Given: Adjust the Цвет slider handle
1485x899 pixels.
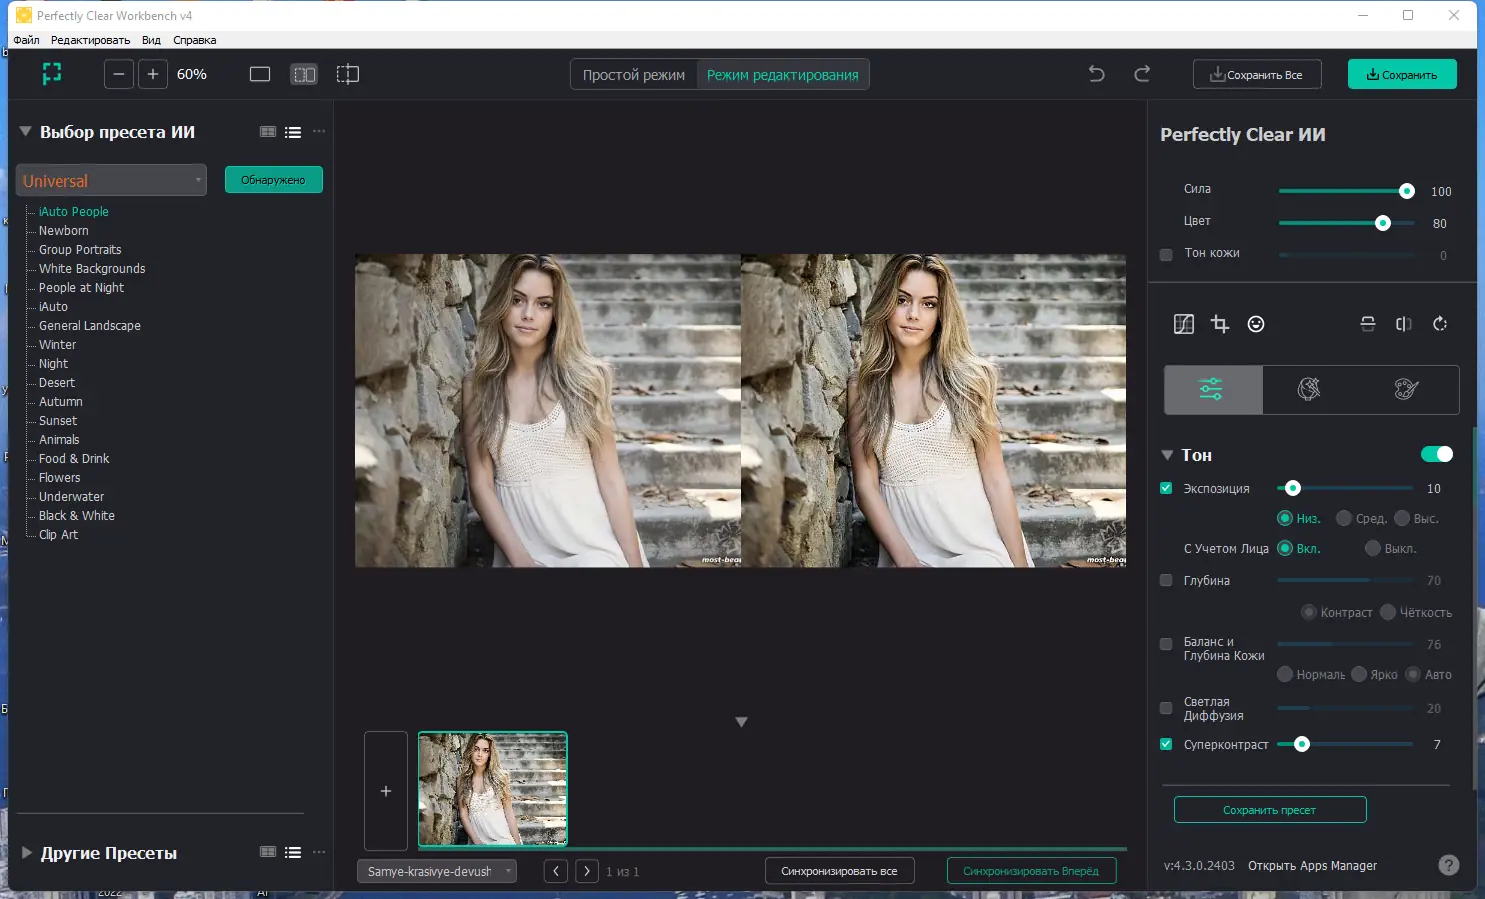Looking at the screenshot, I should point(1383,223).
